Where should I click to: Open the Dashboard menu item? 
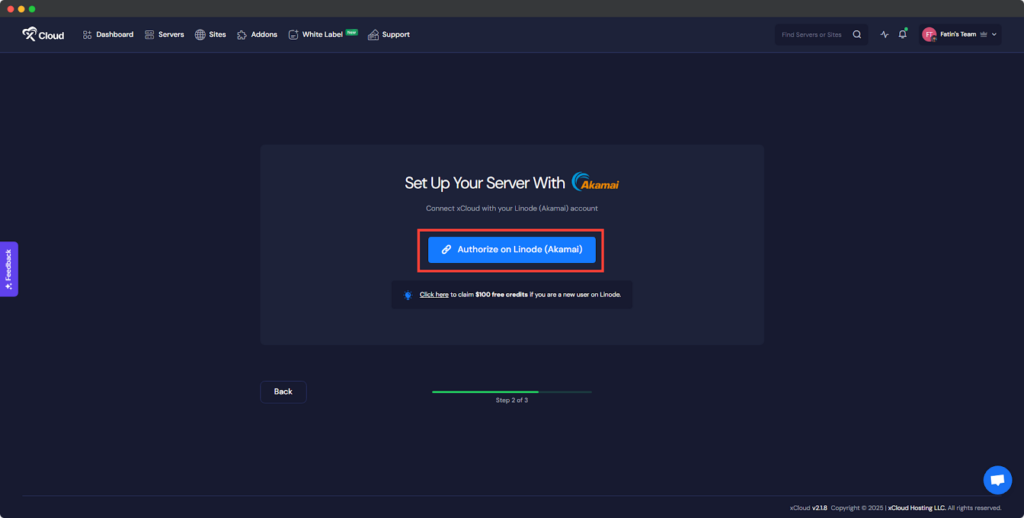click(108, 35)
